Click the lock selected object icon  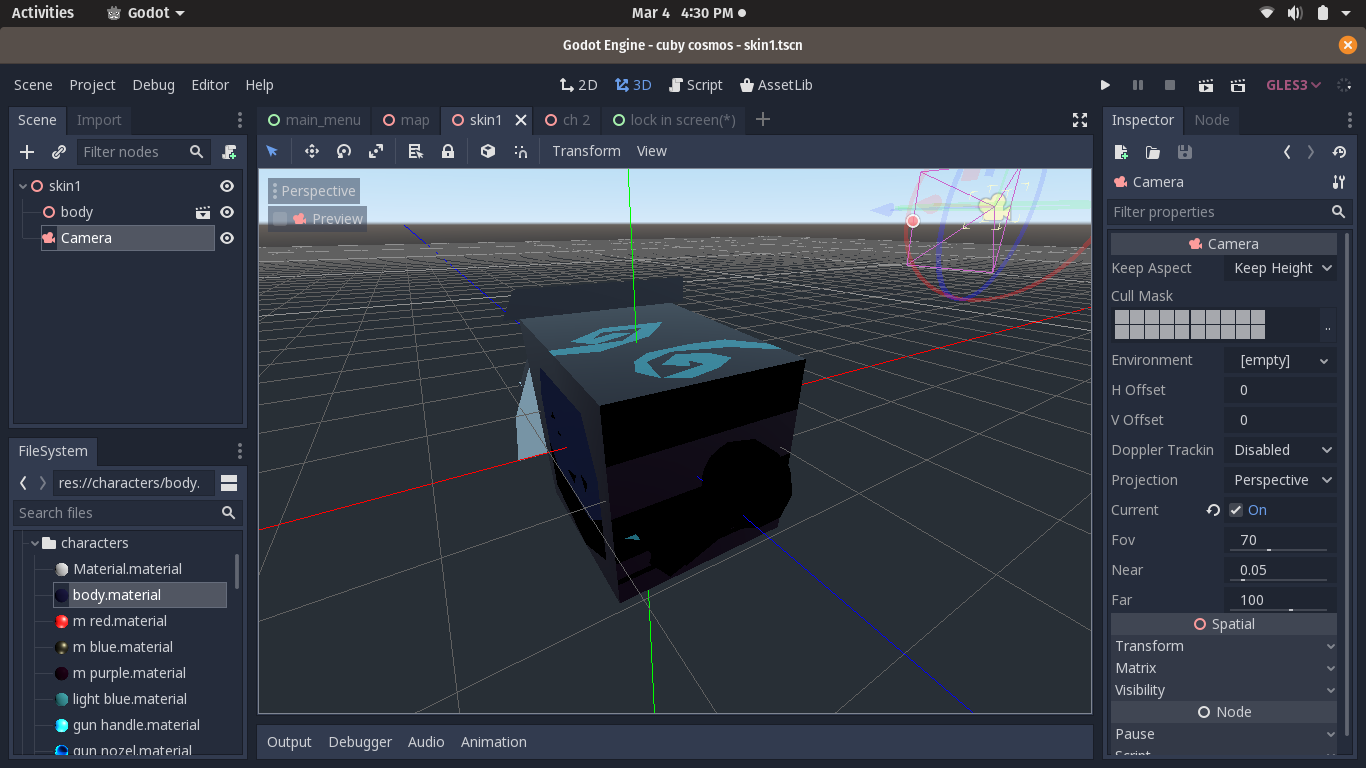(x=448, y=151)
